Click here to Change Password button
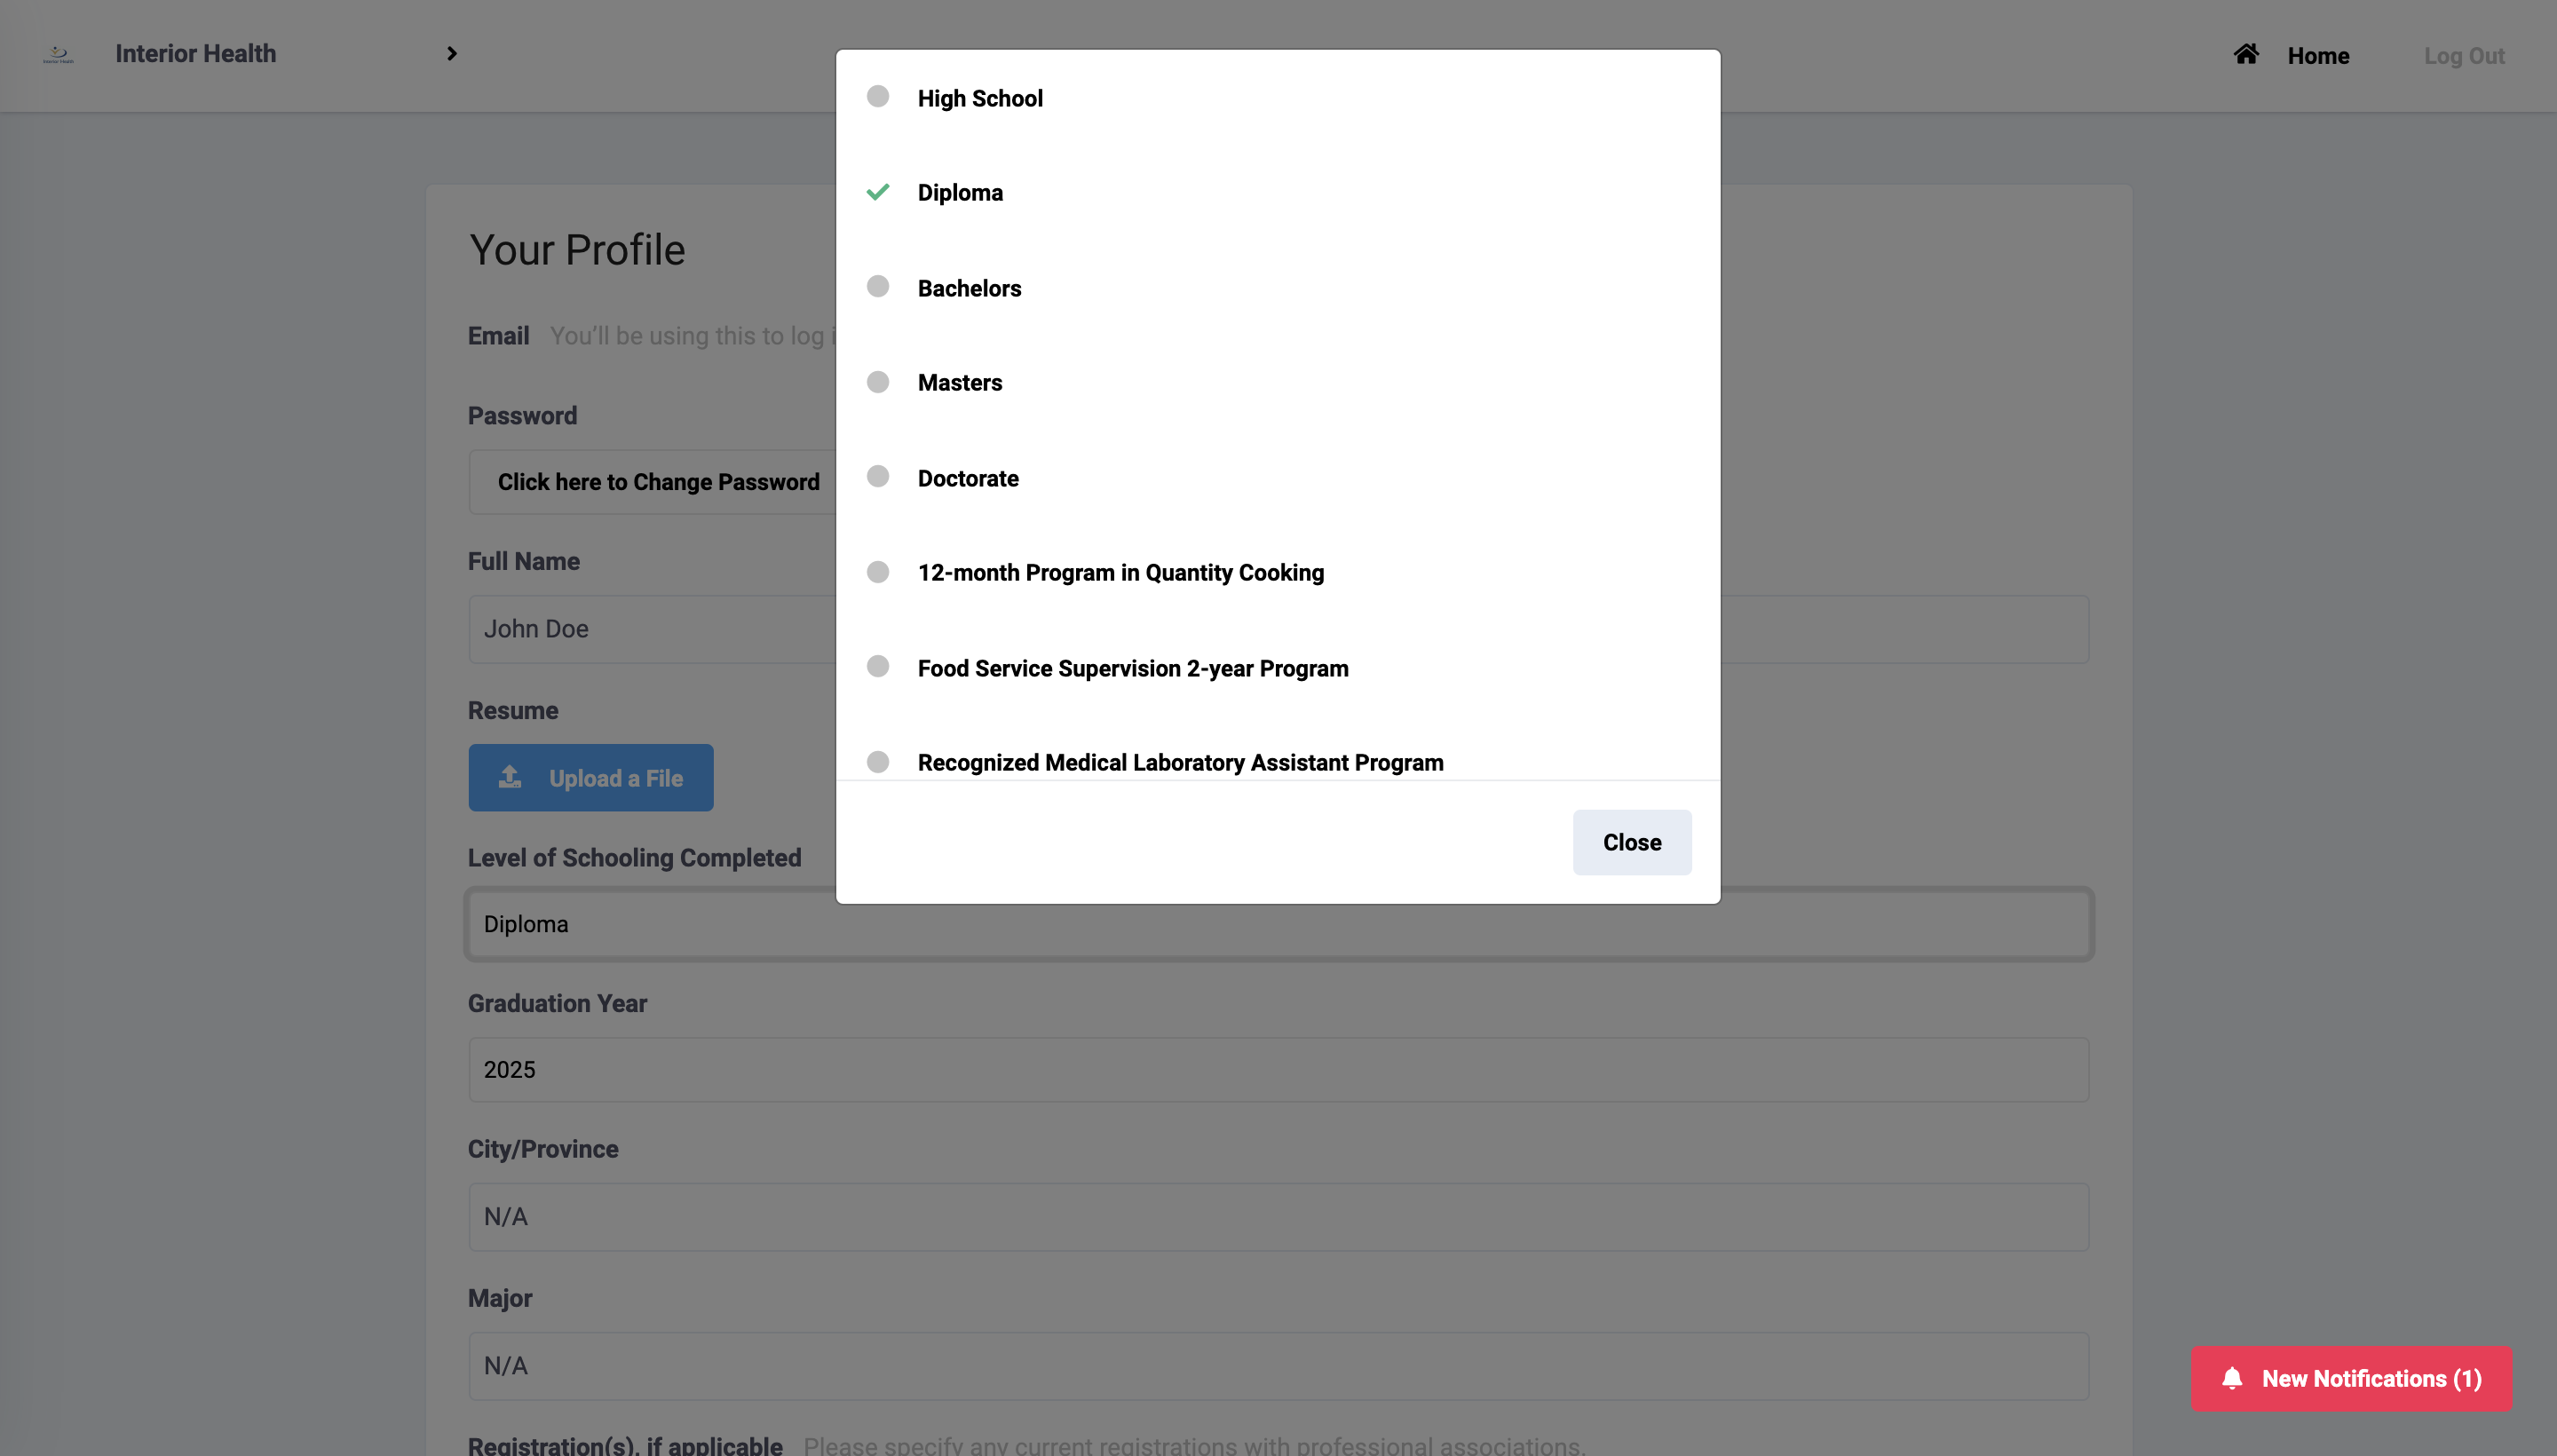This screenshot has height=1456, width=2557. pyautogui.click(x=658, y=482)
